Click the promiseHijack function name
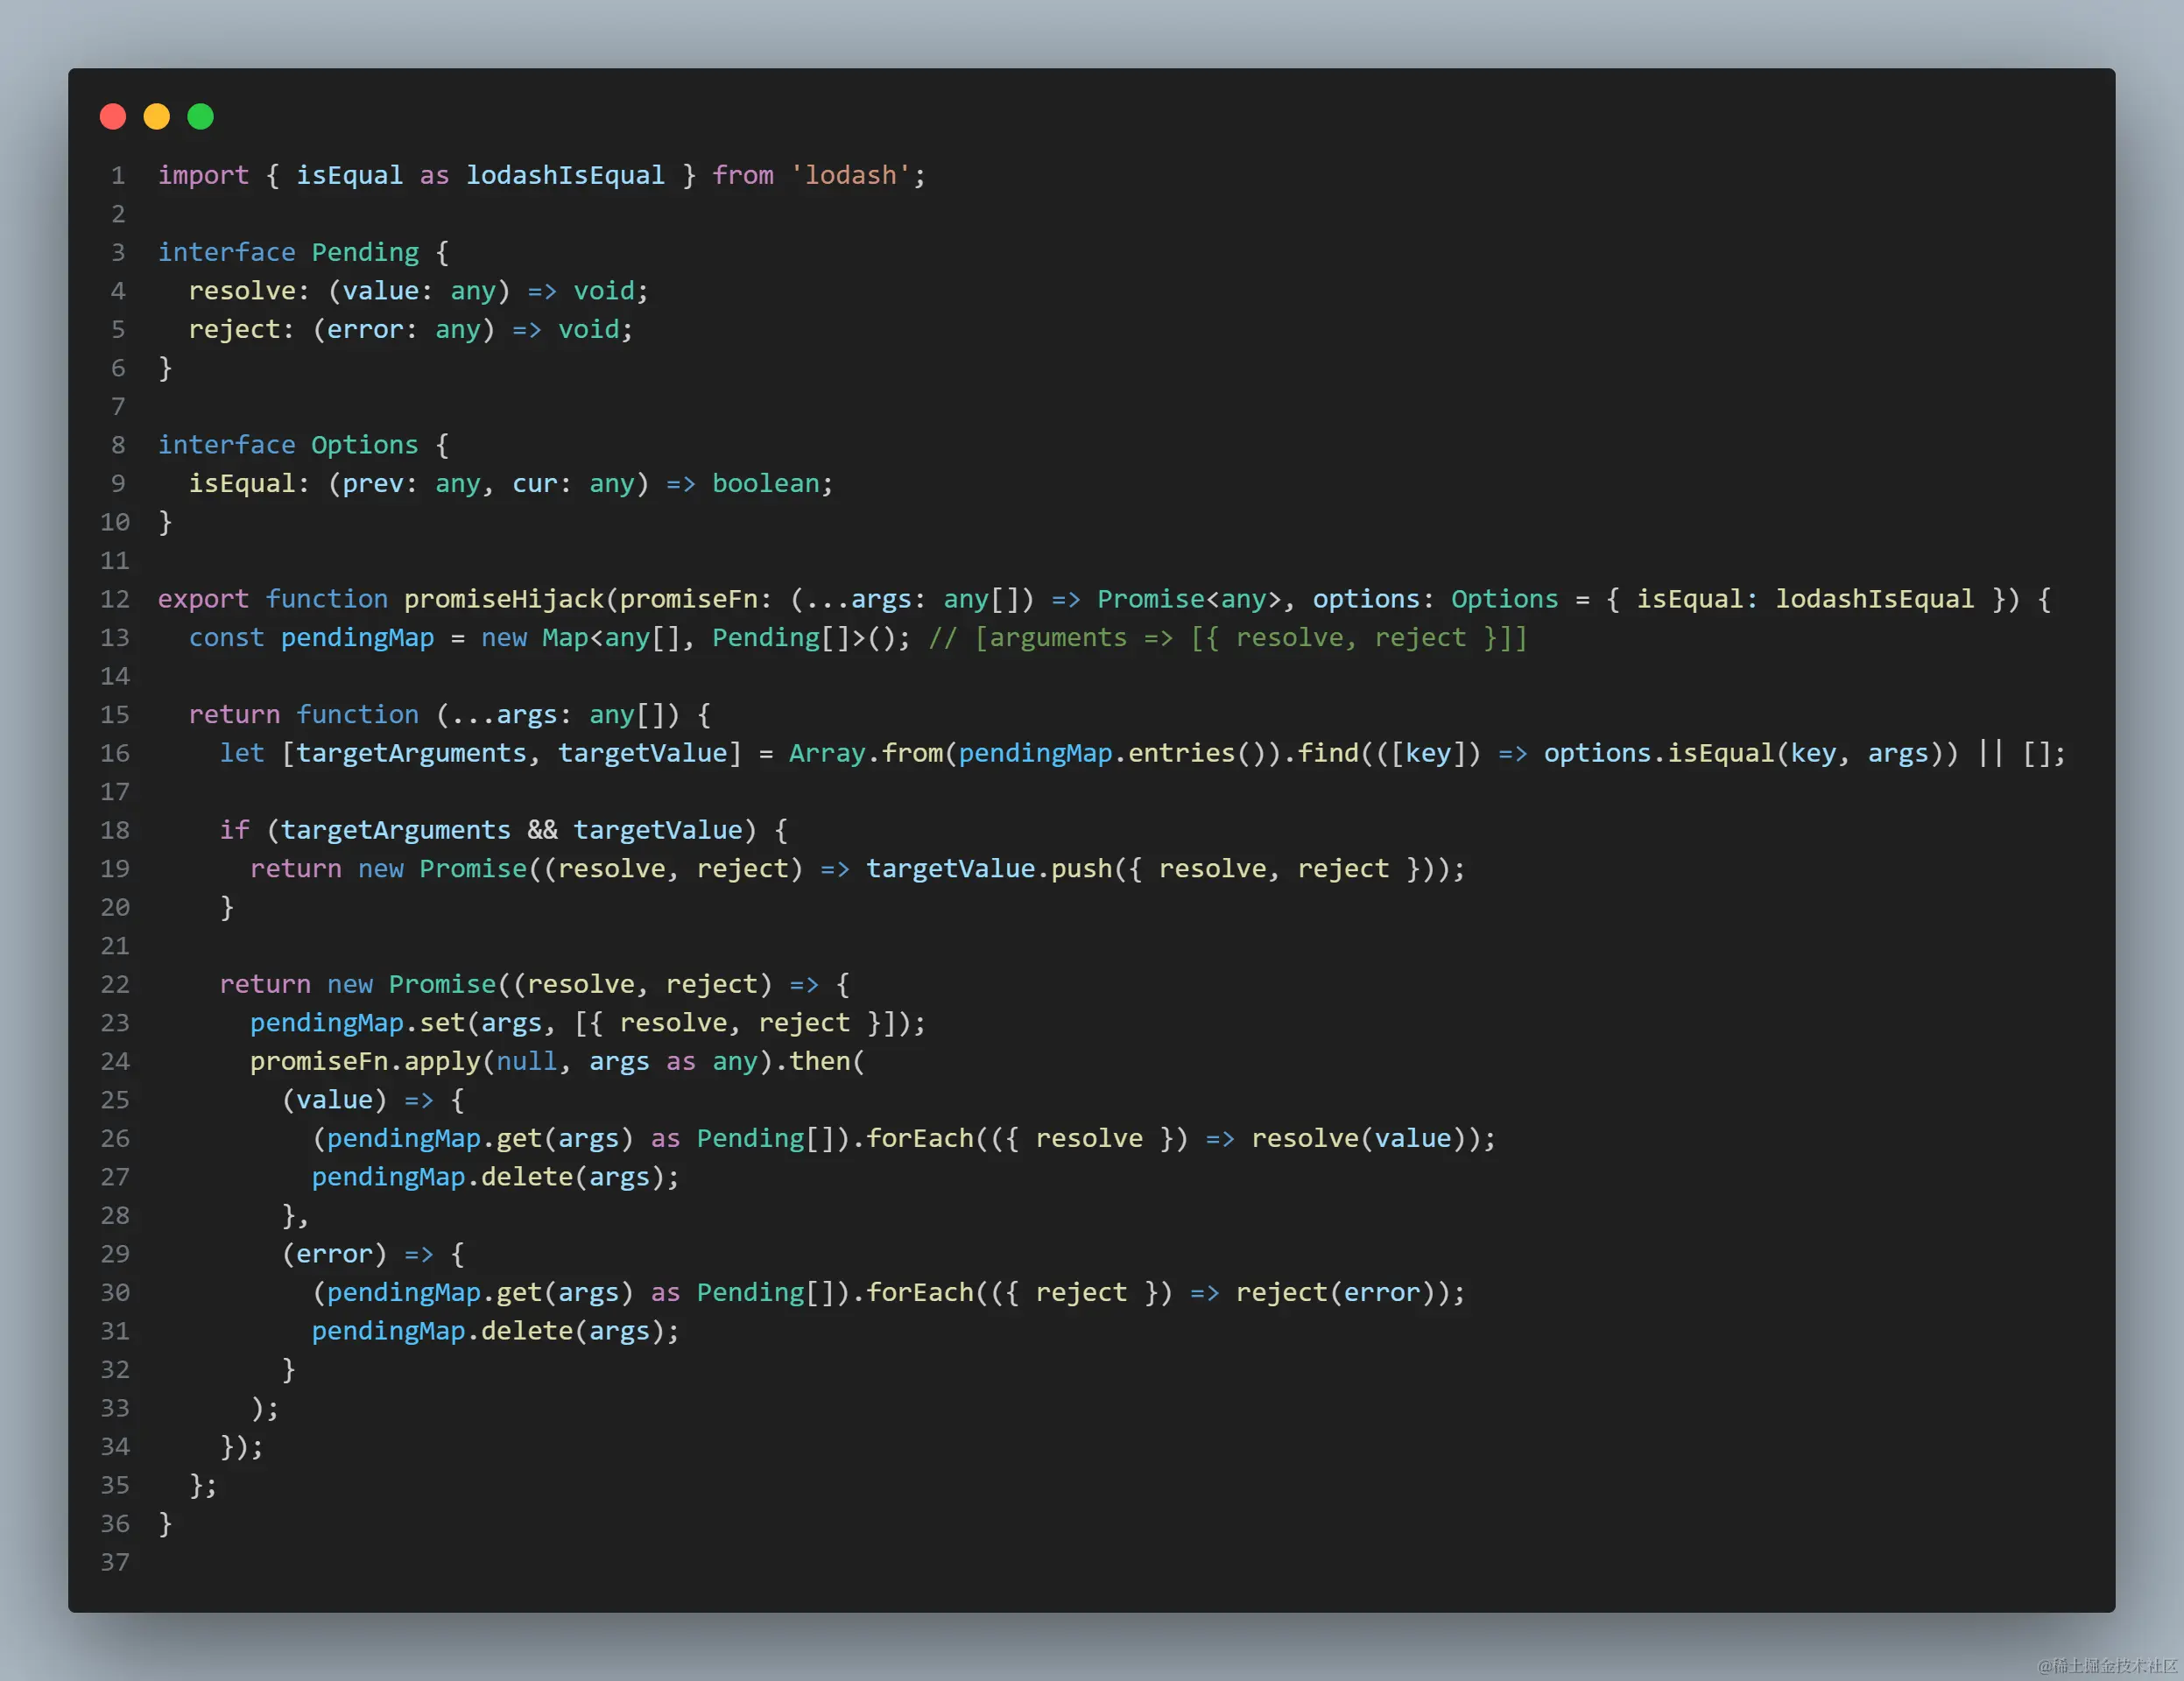This screenshot has height=1681, width=2184. 503,599
